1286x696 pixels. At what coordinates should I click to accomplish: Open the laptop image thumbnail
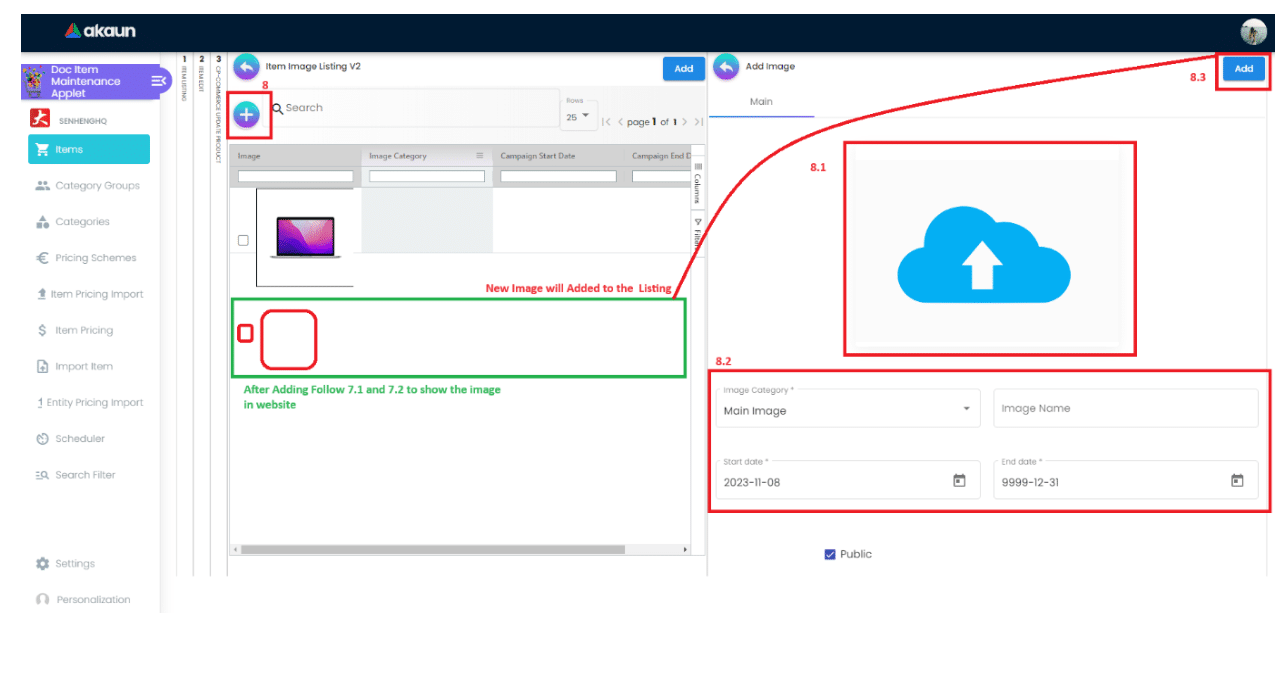[305, 238]
